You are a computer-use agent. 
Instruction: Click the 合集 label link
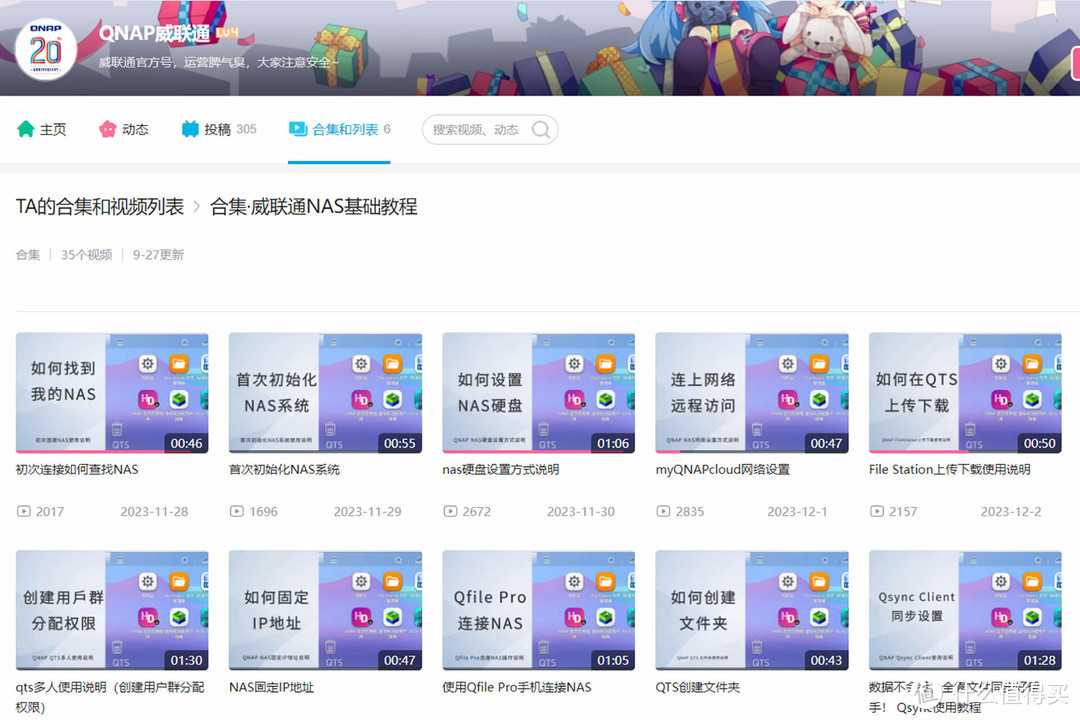[27, 254]
